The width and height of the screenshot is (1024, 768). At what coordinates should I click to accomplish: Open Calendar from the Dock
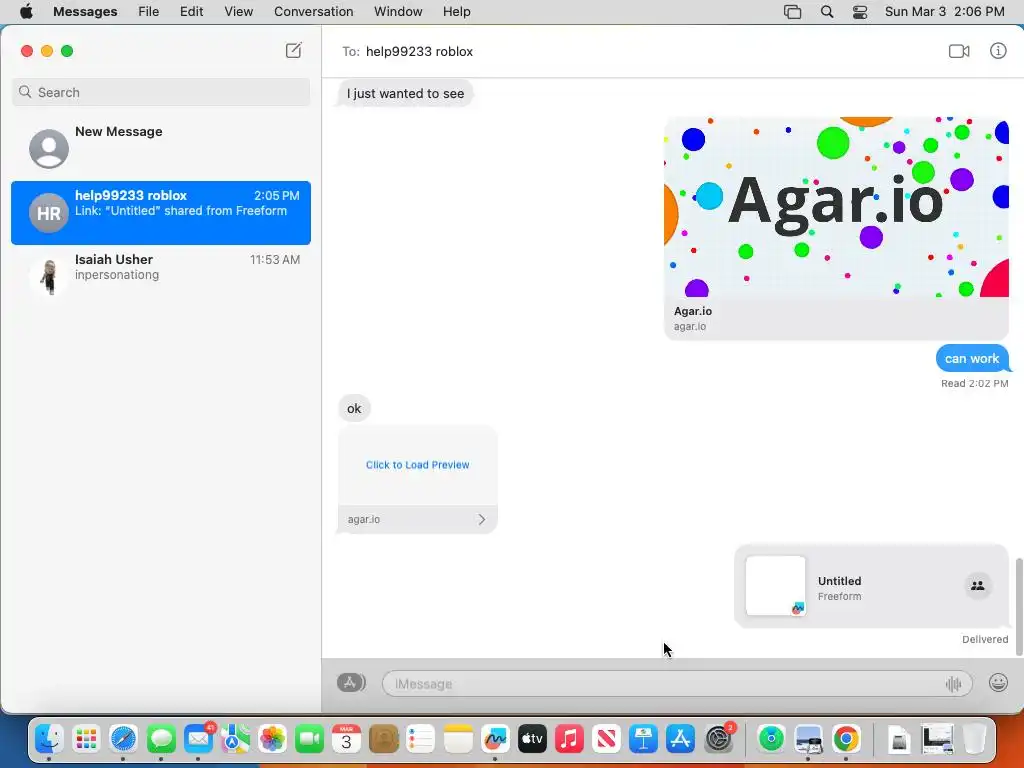point(346,739)
